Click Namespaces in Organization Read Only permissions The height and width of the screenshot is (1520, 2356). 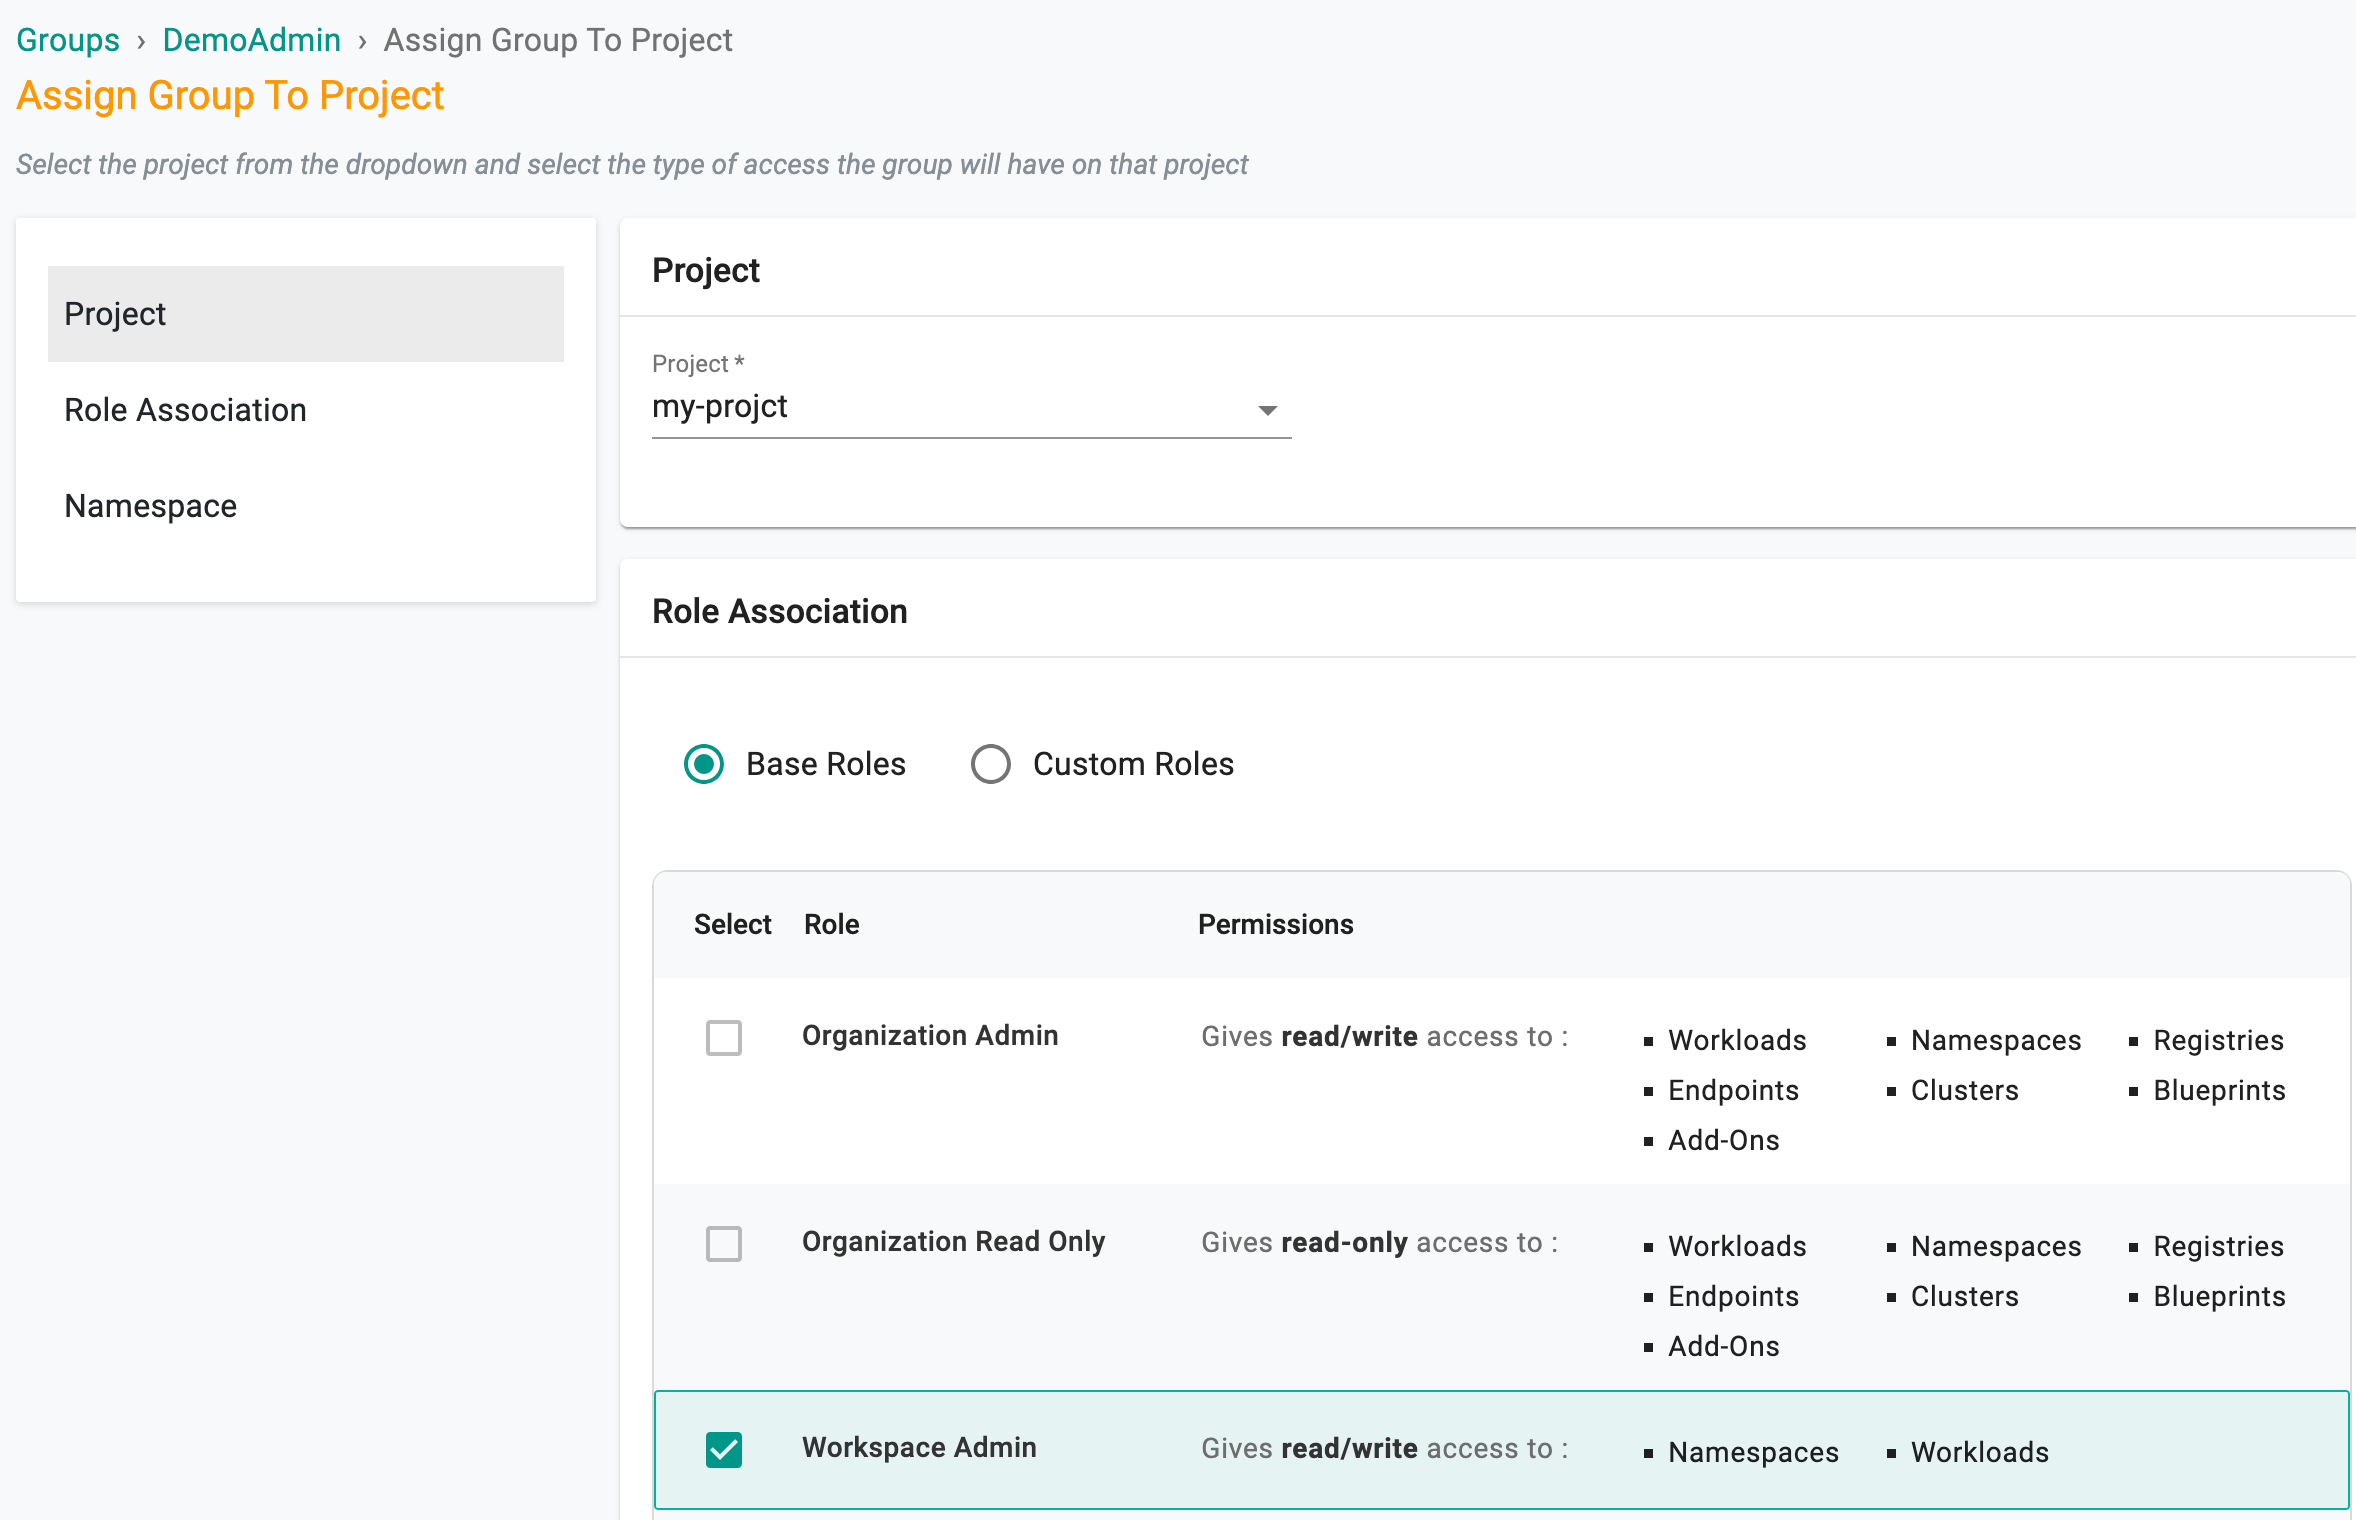pos(1995,1246)
